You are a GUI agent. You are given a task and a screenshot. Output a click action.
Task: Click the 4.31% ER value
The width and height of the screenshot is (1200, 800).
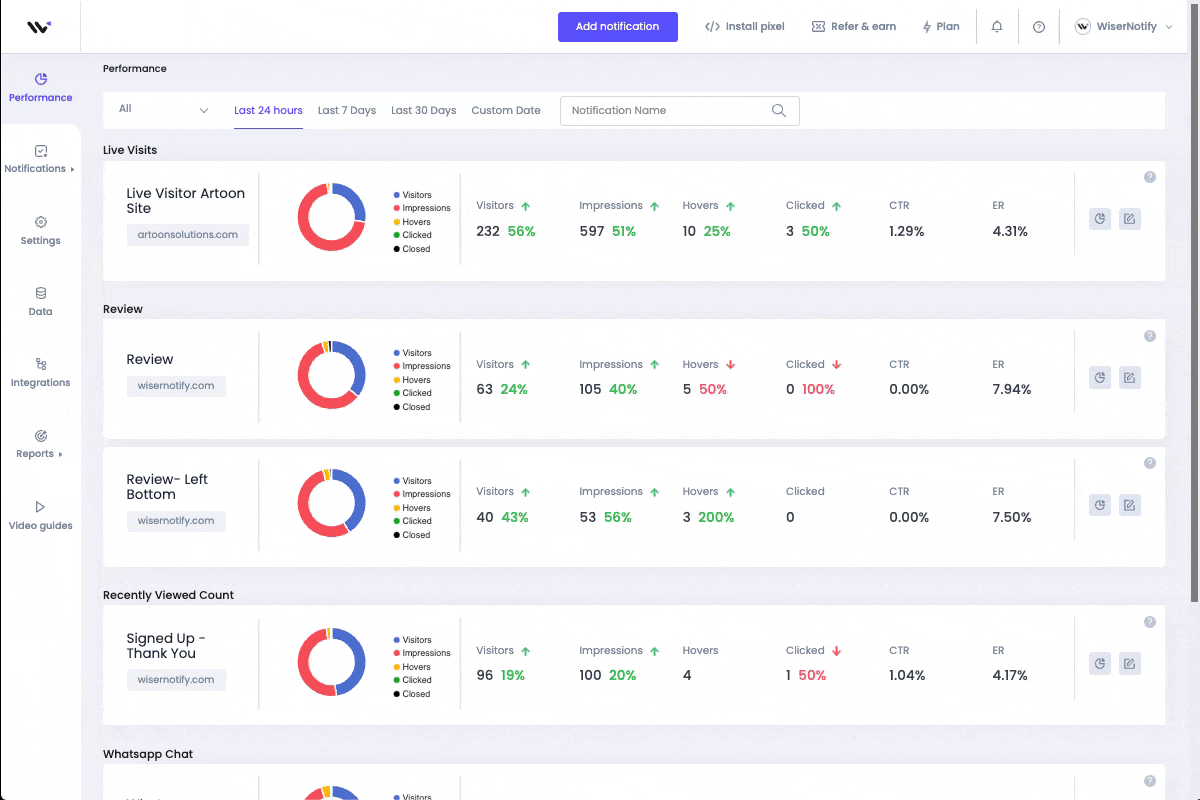click(x=1010, y=231)
